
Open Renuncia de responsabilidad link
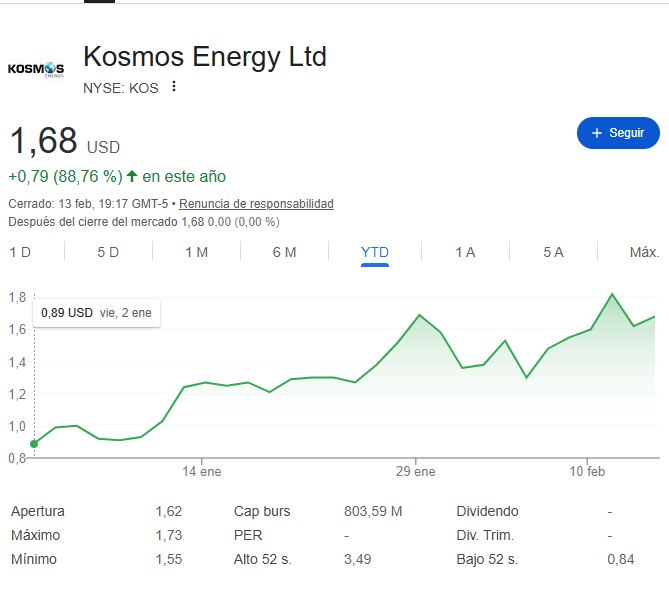pos(256,204)
